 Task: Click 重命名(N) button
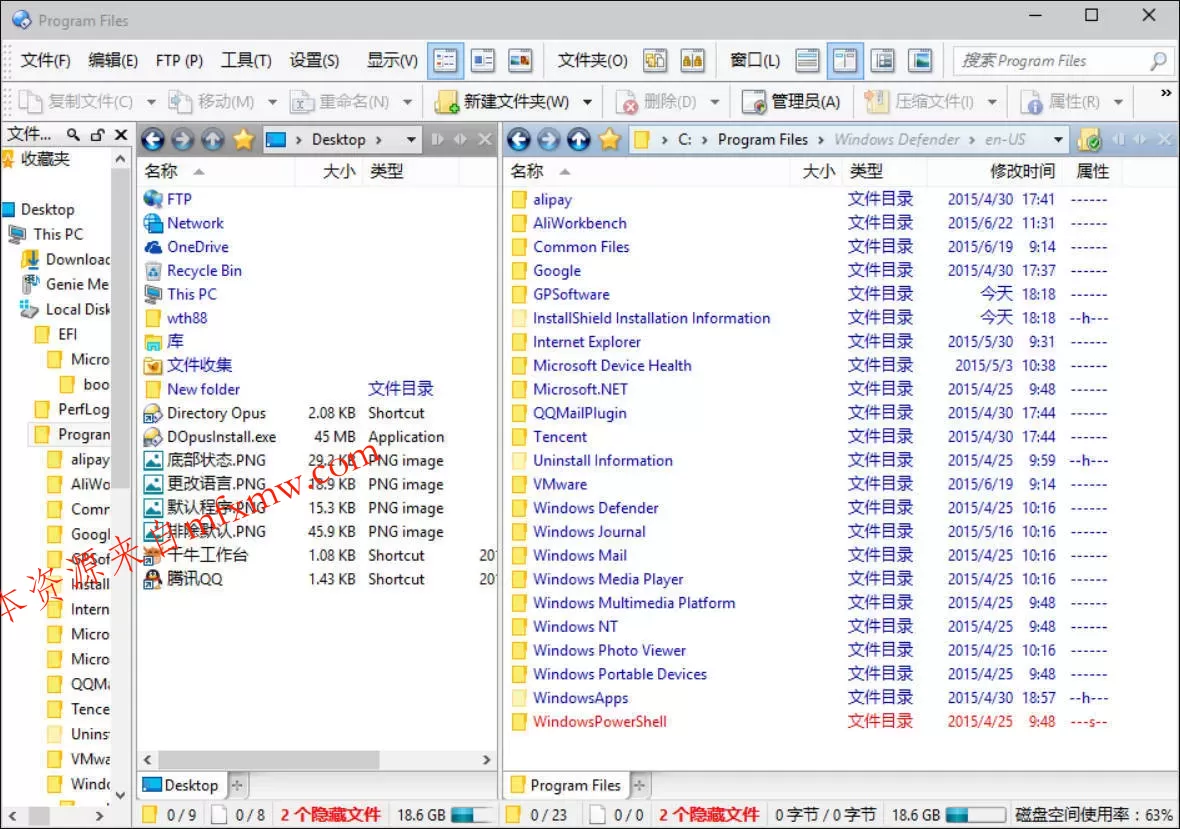[341, 102]
